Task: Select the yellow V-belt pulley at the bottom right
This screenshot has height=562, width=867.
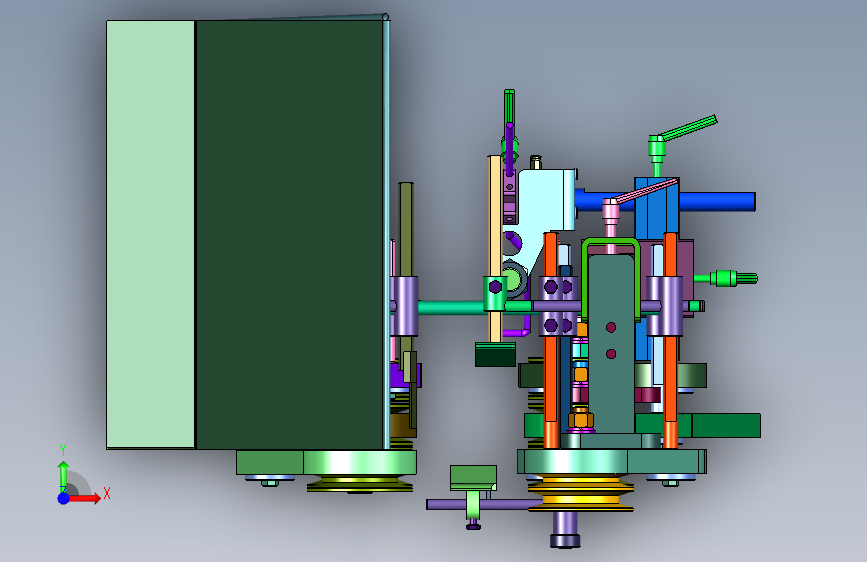Action: click(581, 493)
